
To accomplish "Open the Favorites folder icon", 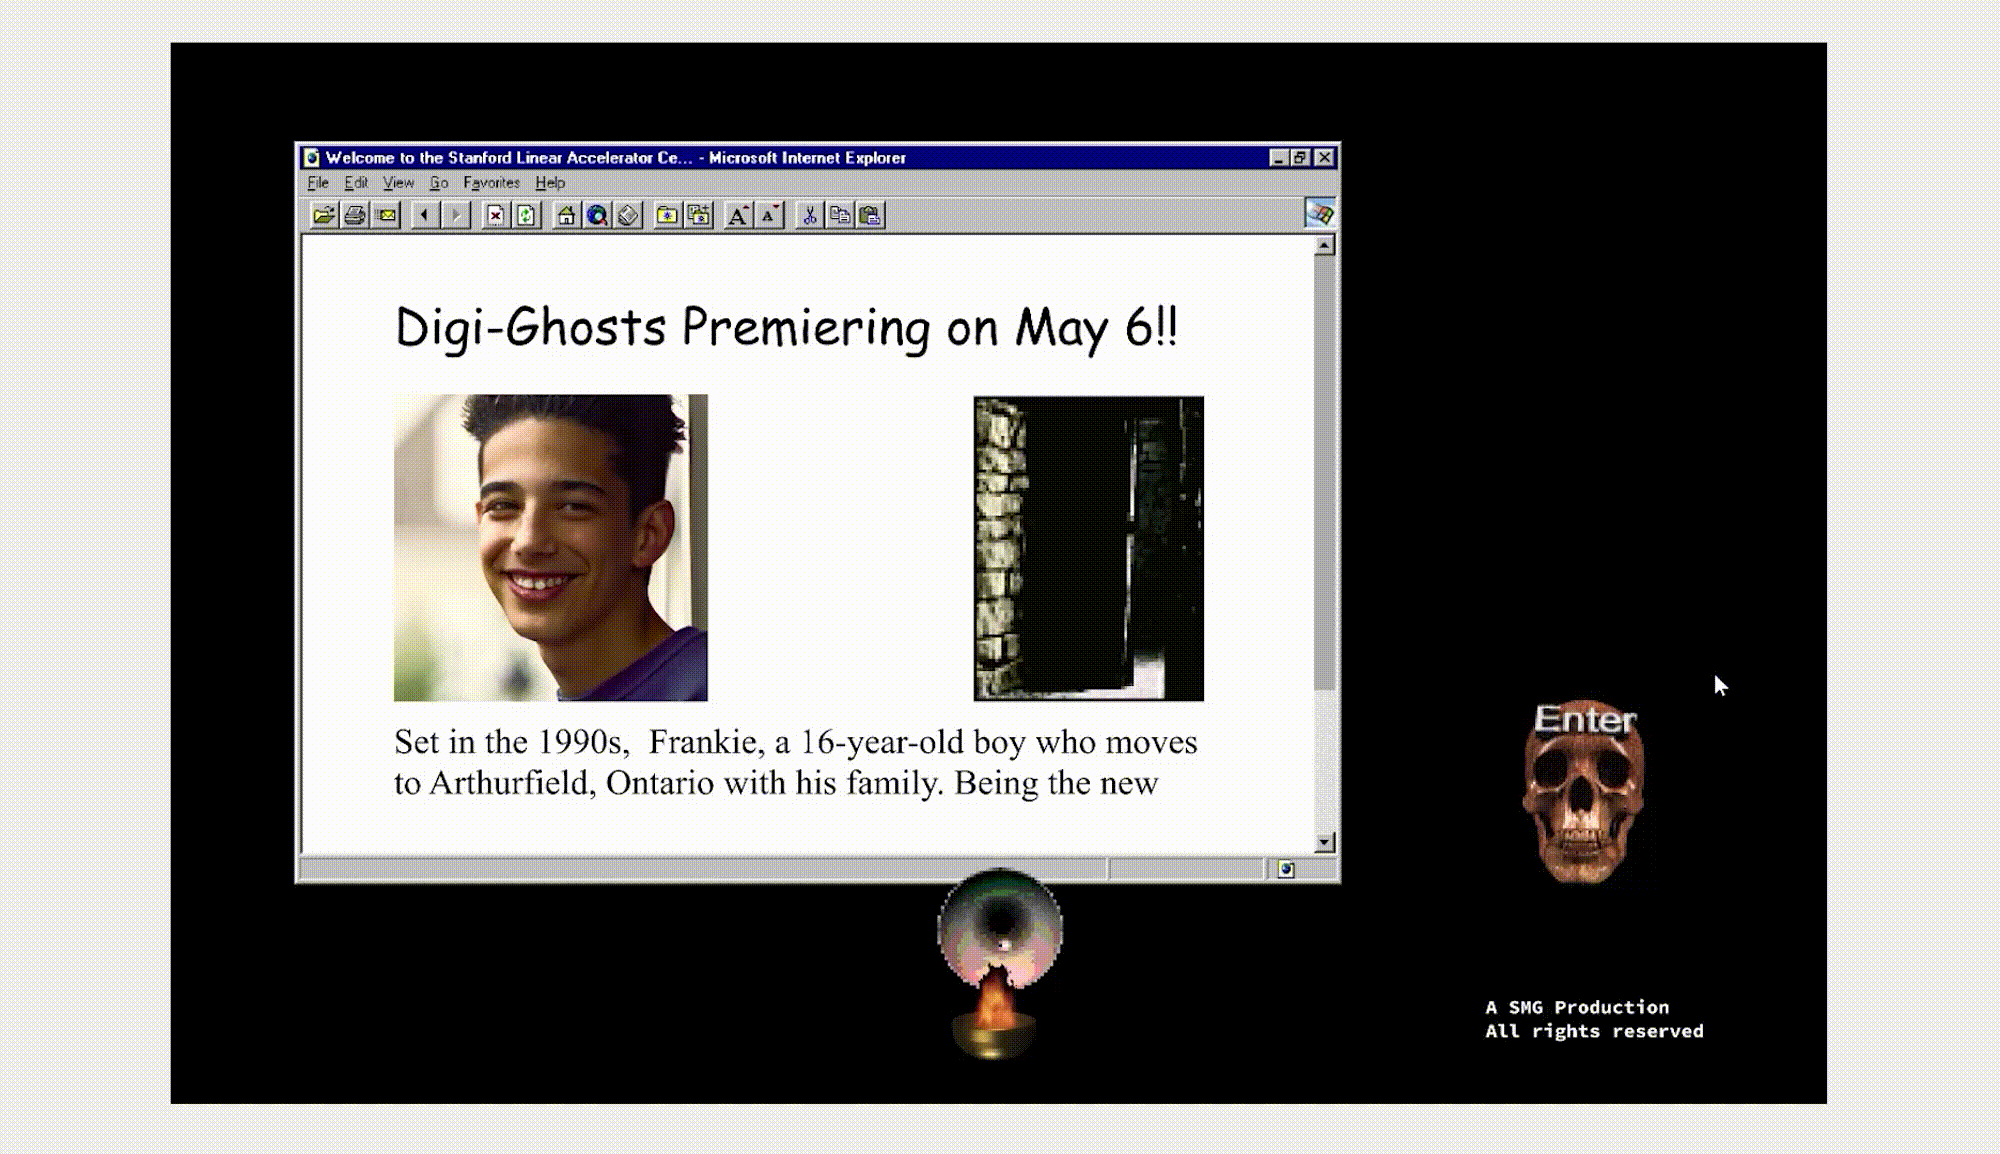I will [667, 215].
